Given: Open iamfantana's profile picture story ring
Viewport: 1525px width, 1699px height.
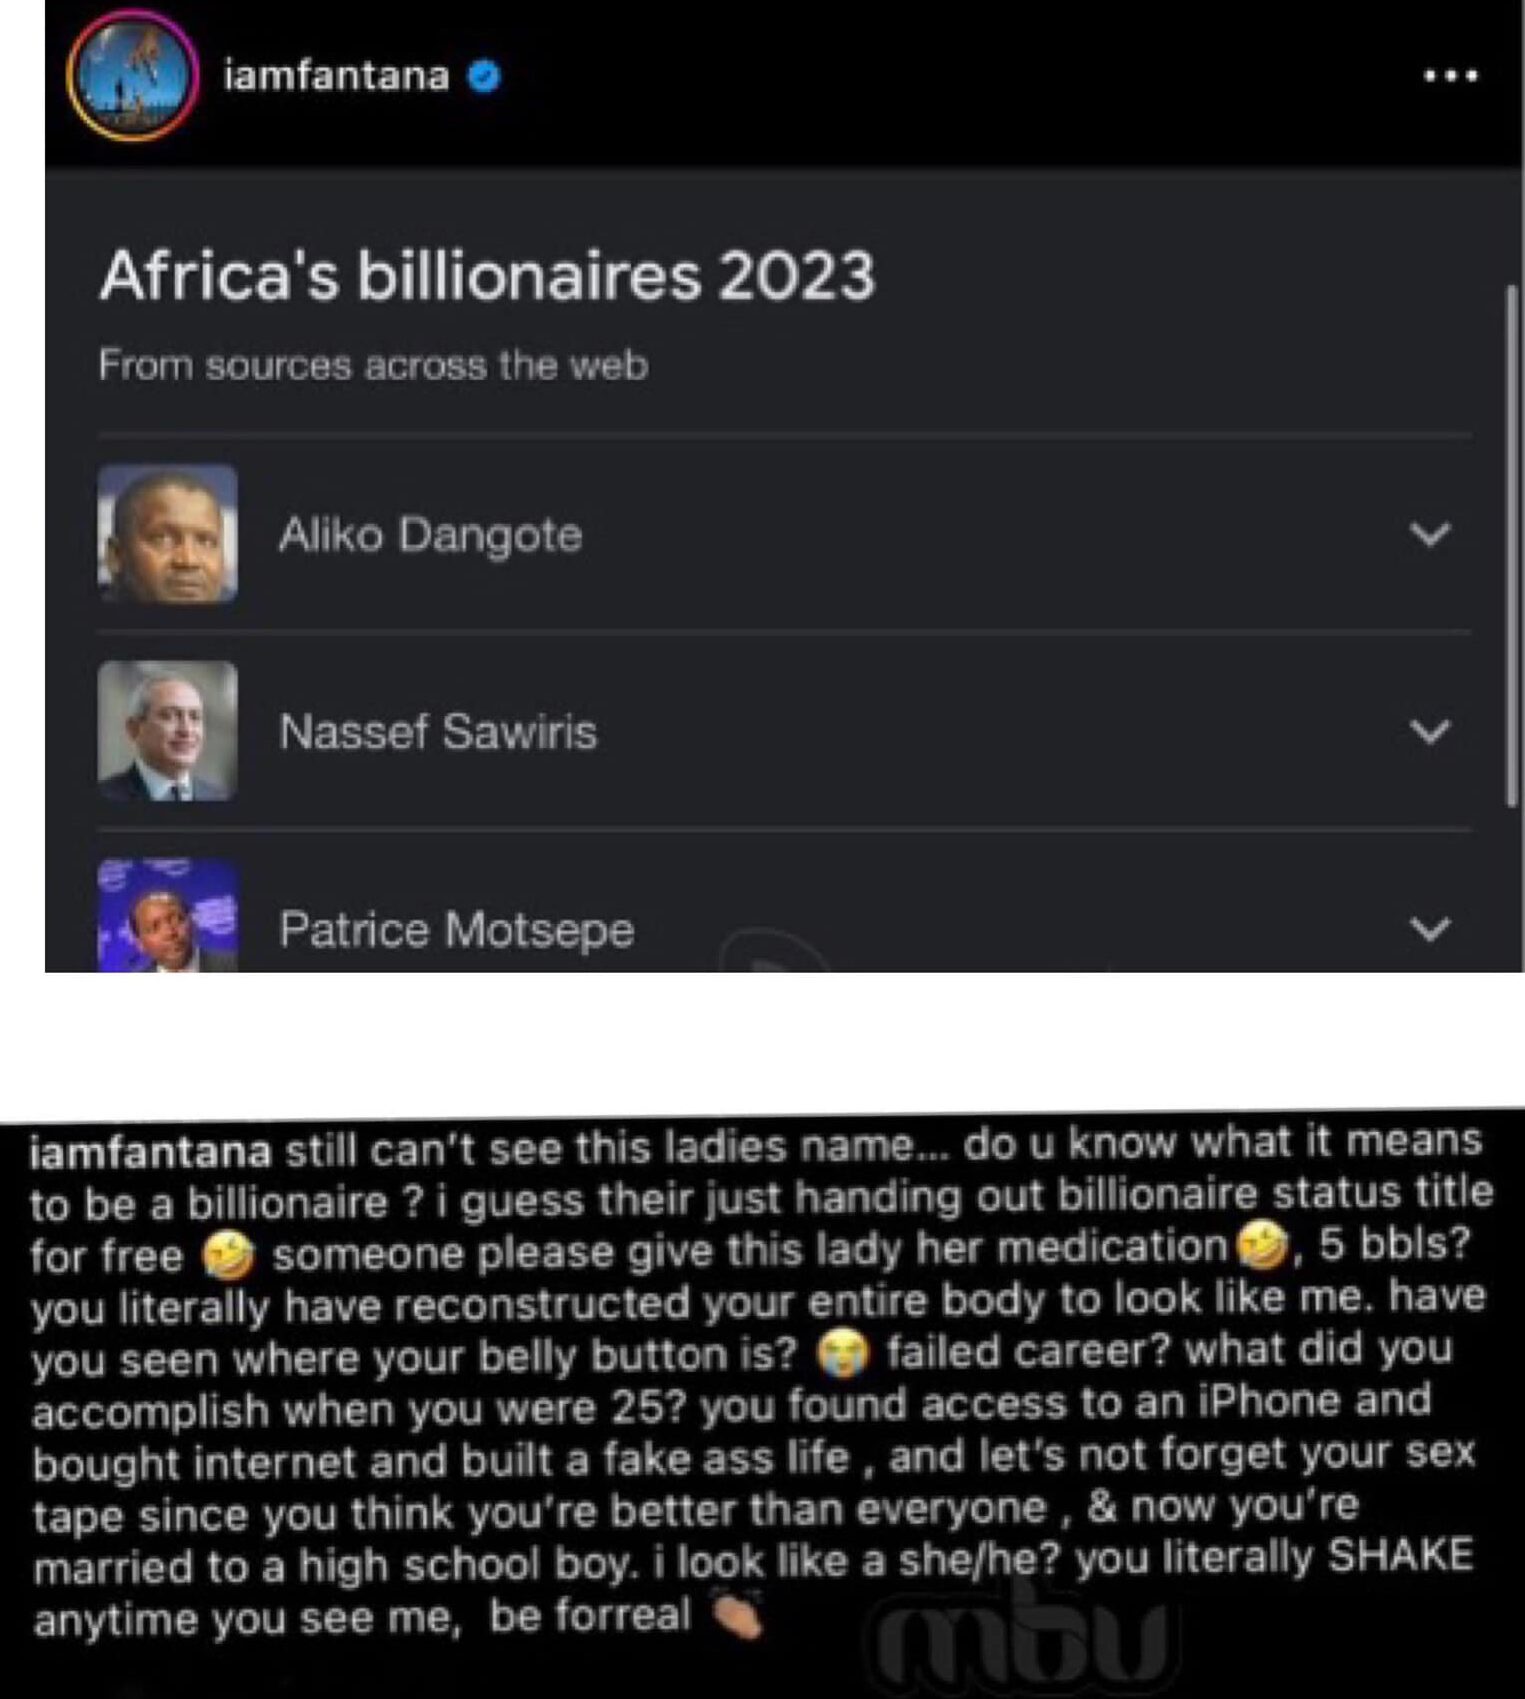Looking at the screenshot, I should pyautogui.click(x=132, y=76).
